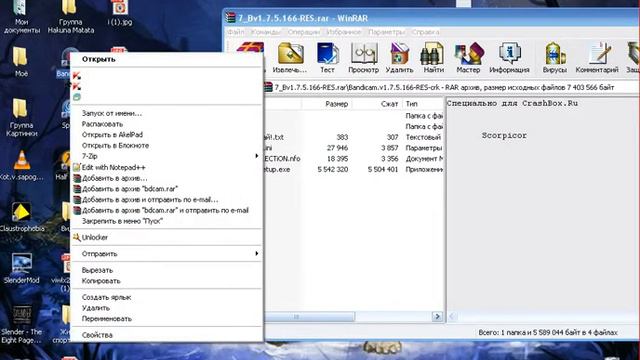Expand the Отправить submenu

coord(167,253)
